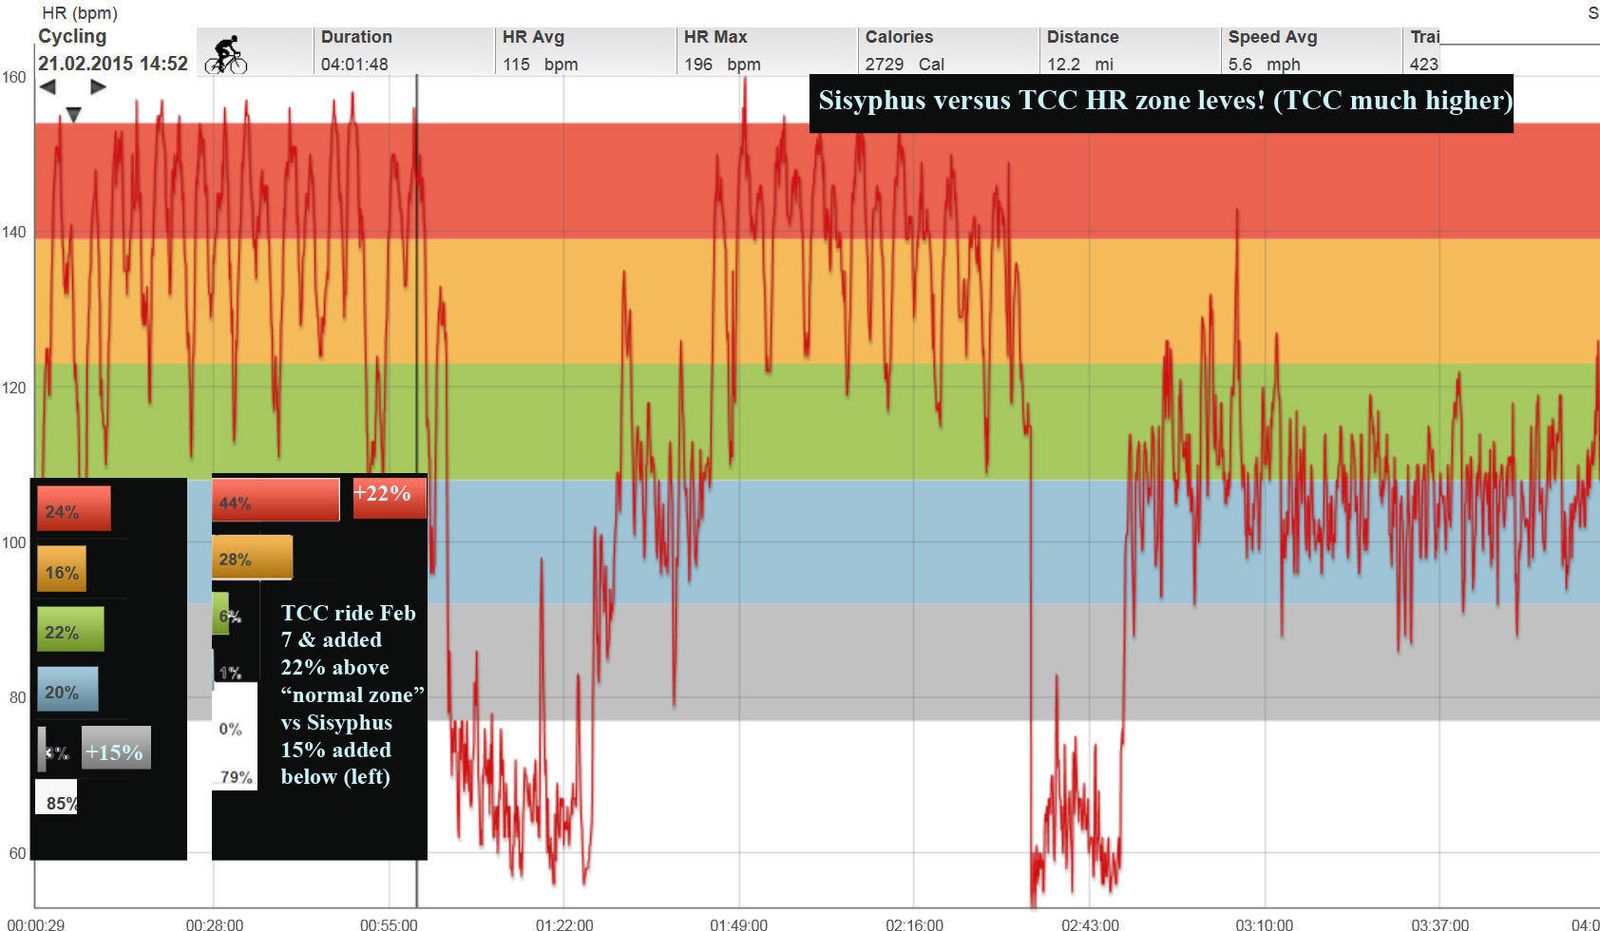Click the orange 28% zone bar
1600x931 pixels.
[252, 558]
